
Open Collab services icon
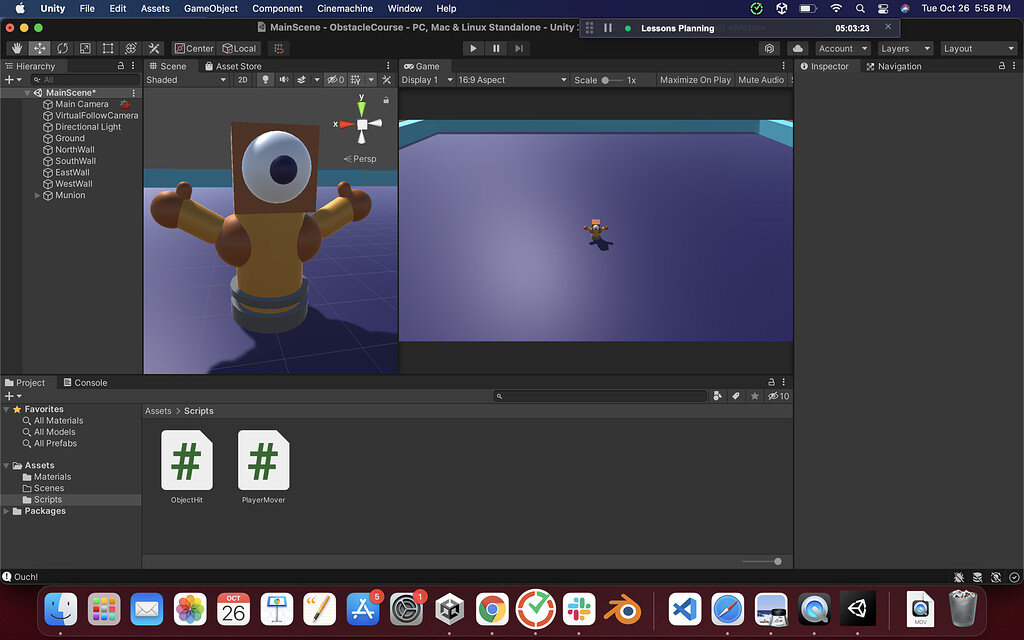[x=769, y=48]
